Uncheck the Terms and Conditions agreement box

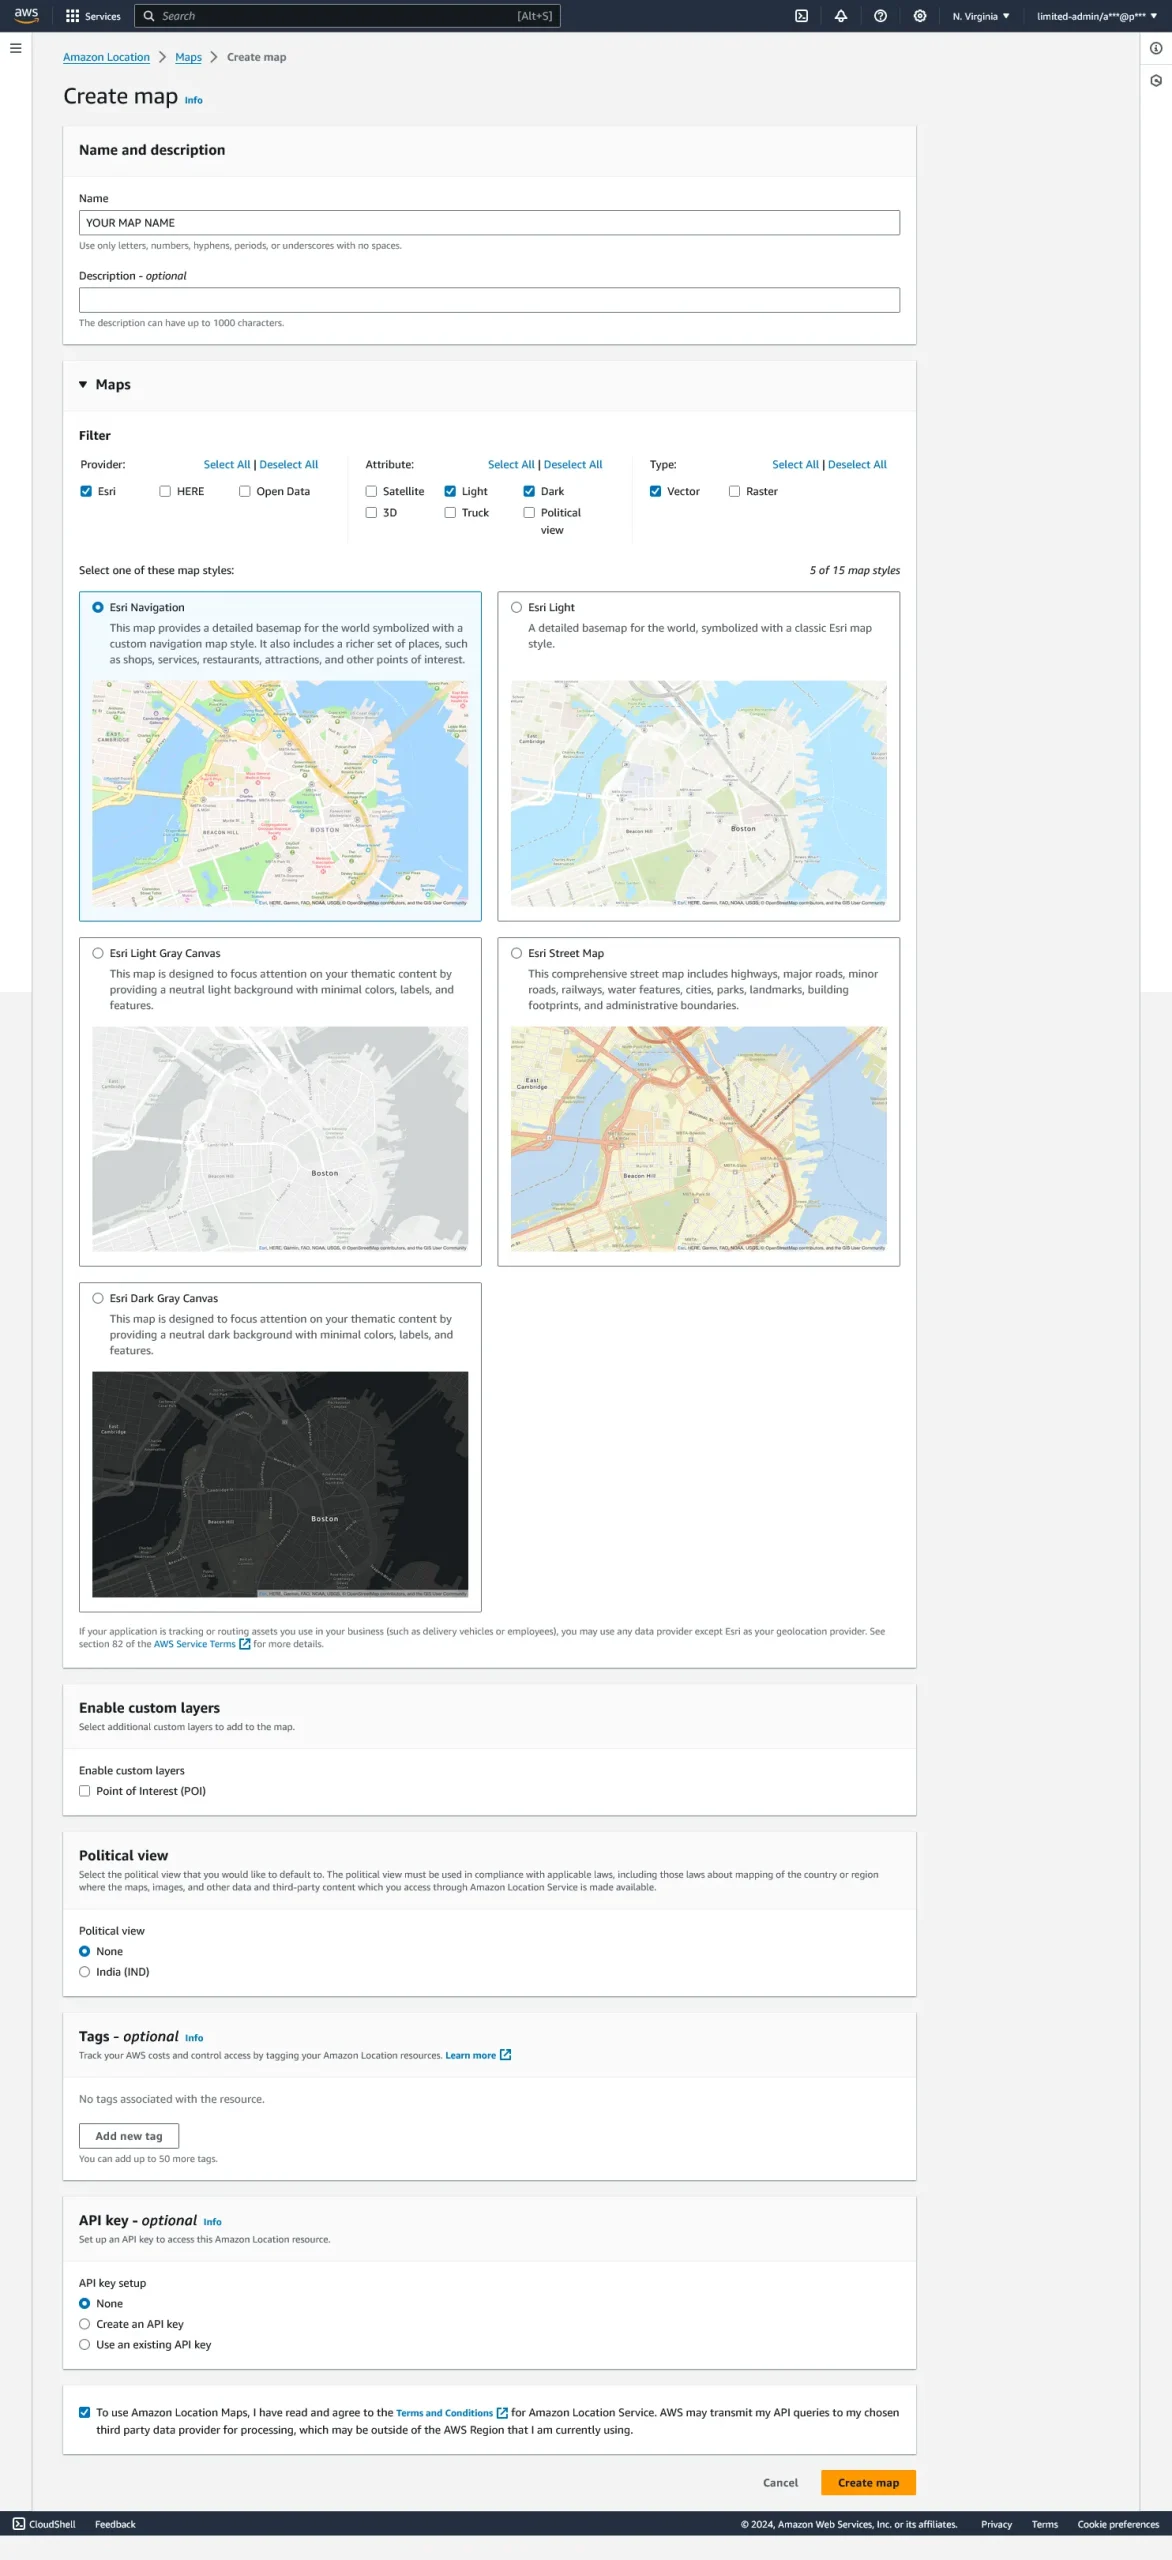[85, 2413]
